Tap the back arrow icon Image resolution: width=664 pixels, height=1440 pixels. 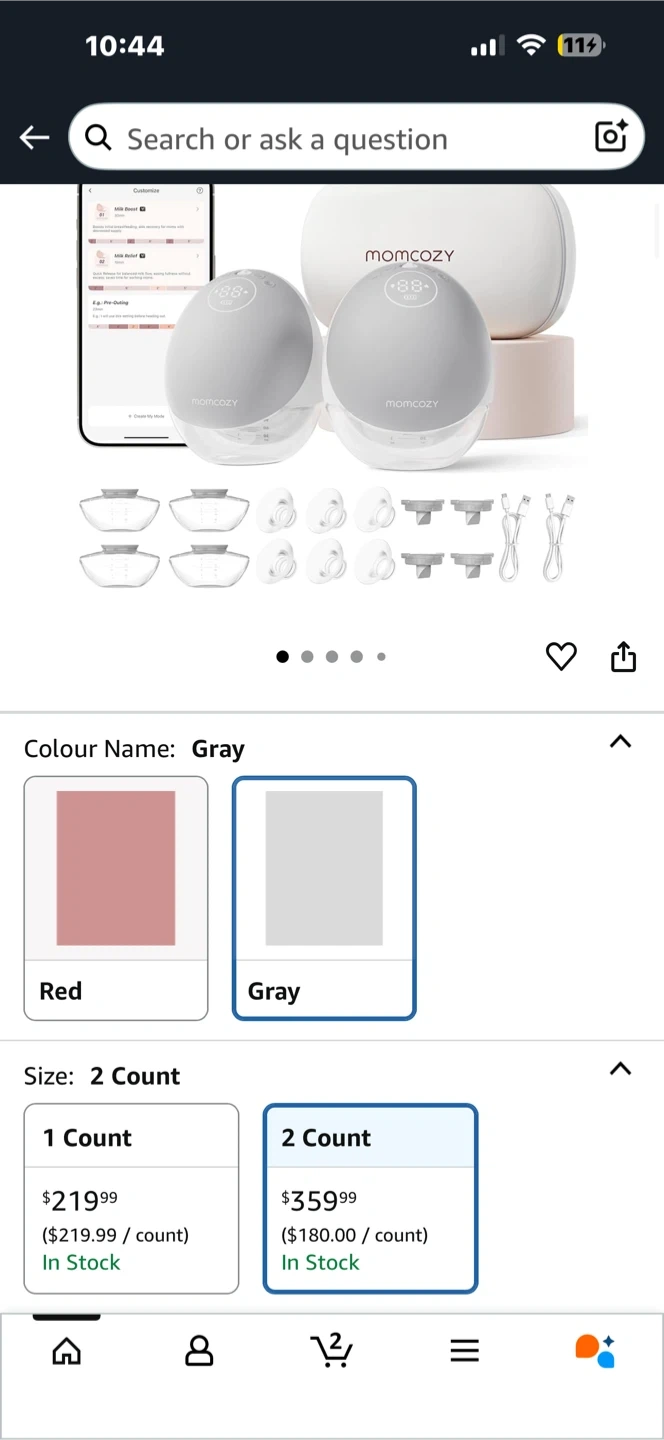pos(34,138)
